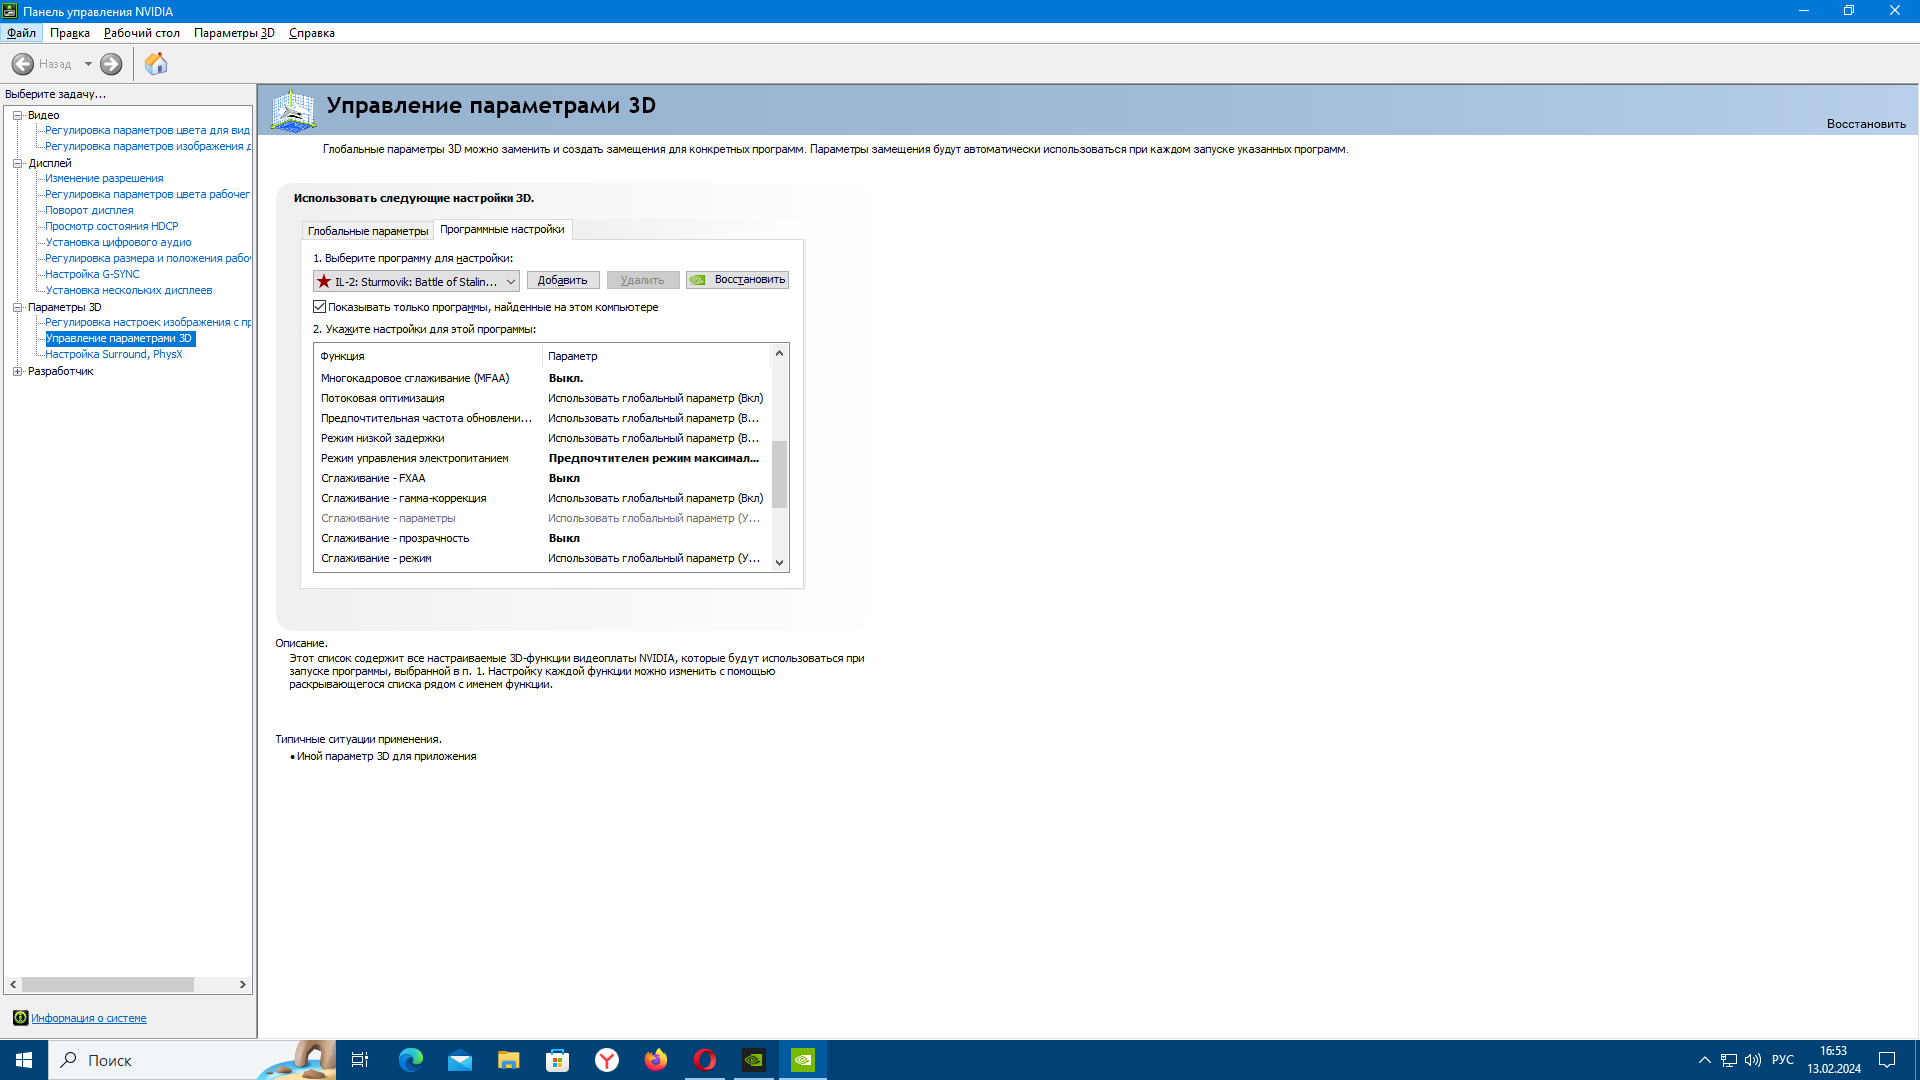
Task: Open dark NVIDIA app on taskbar
Action: [x=753, y=1060]
